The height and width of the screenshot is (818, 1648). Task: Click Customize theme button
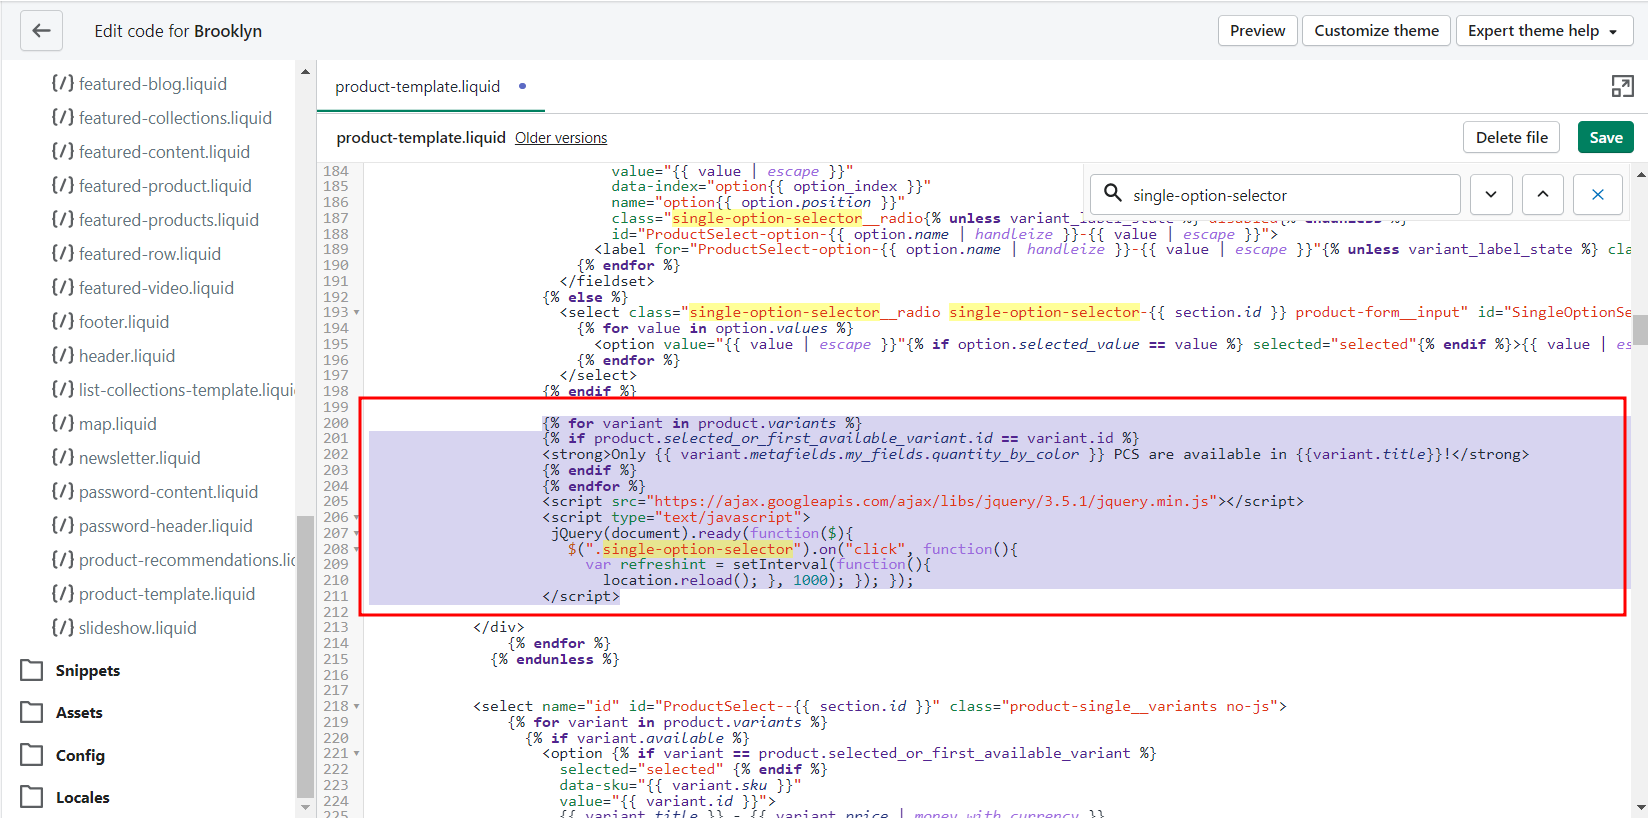pos(1377,31)
